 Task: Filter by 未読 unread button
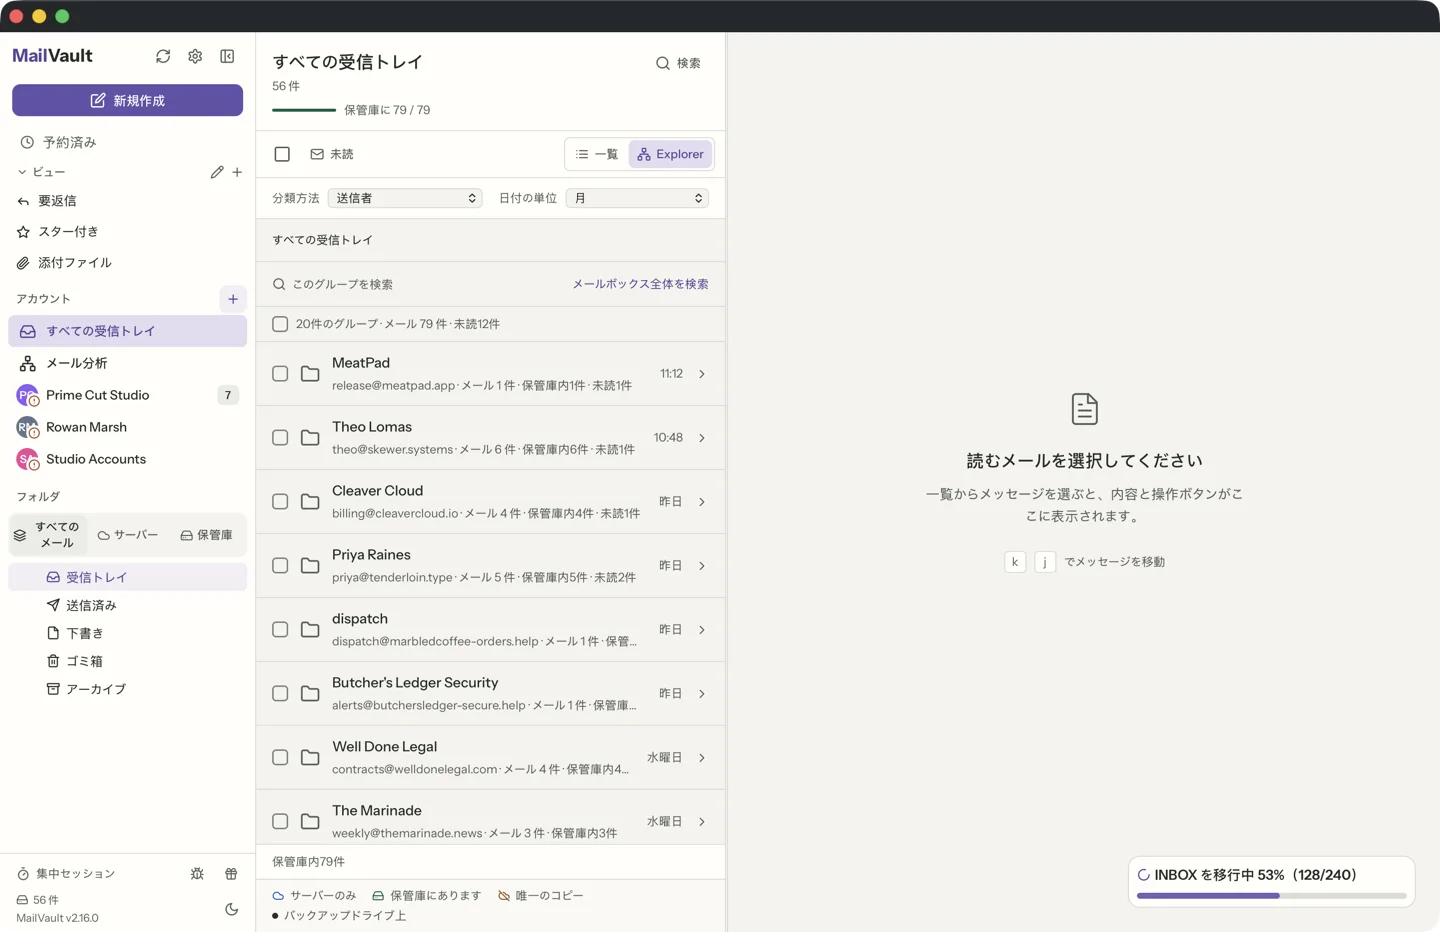tap(332, 154)
